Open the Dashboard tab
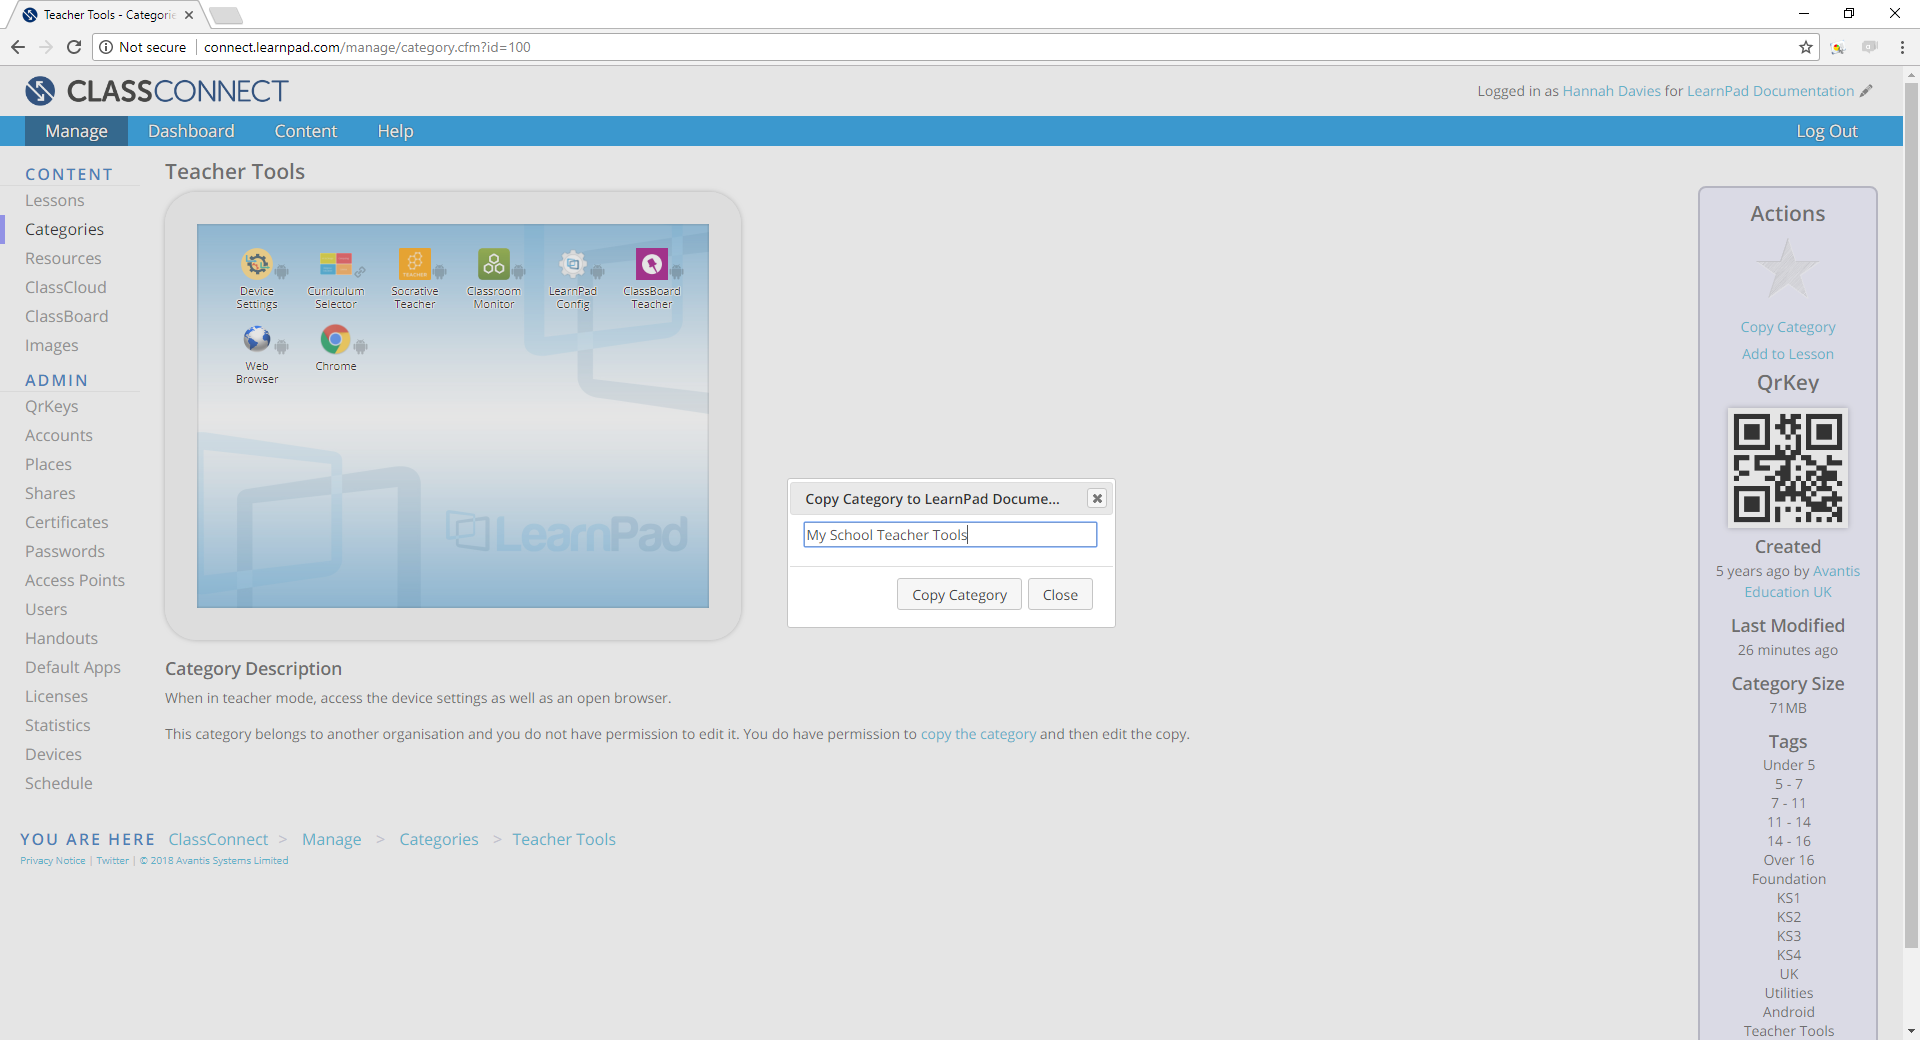Screen dimensions: 1920x1040 (191, 131)
